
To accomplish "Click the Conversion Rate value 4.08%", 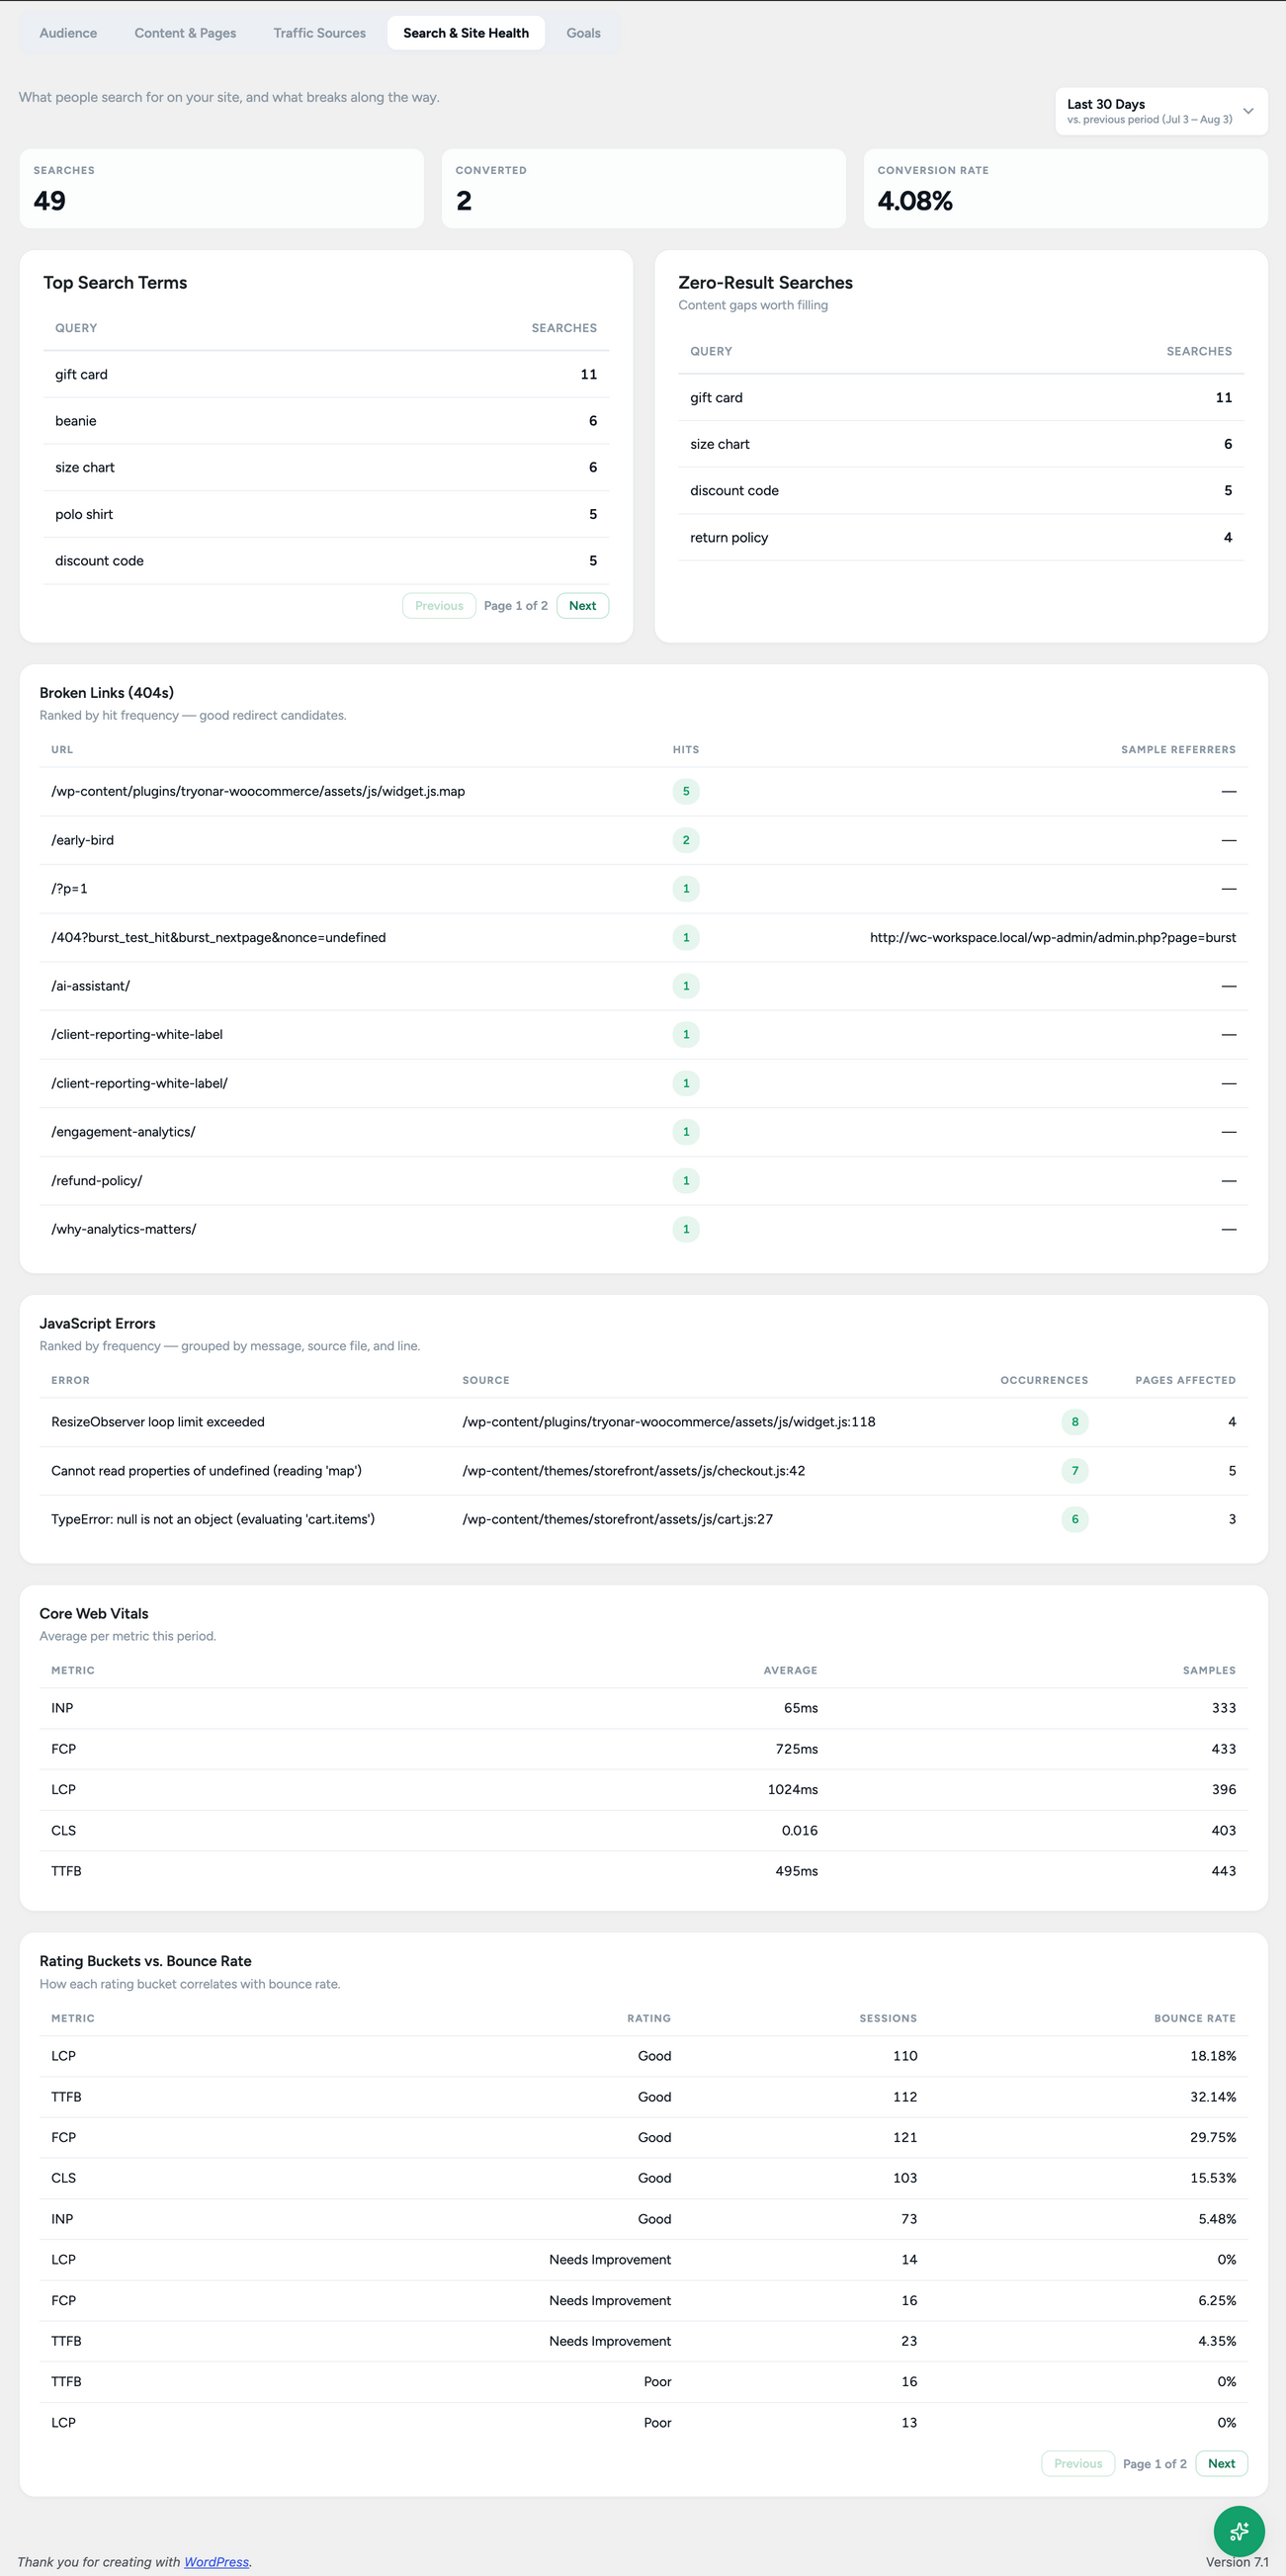I will click(x=915, y=201).
